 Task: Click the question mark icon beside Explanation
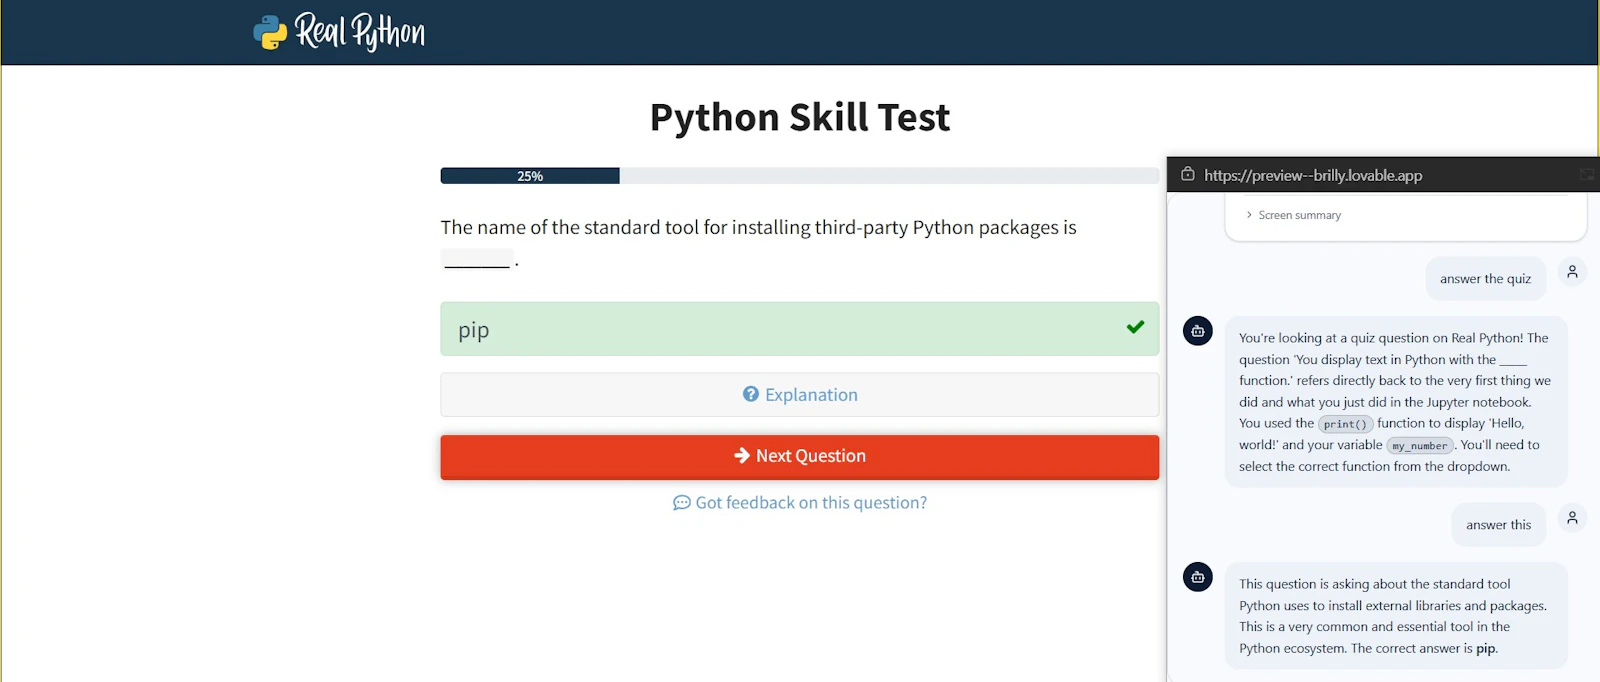751,394
